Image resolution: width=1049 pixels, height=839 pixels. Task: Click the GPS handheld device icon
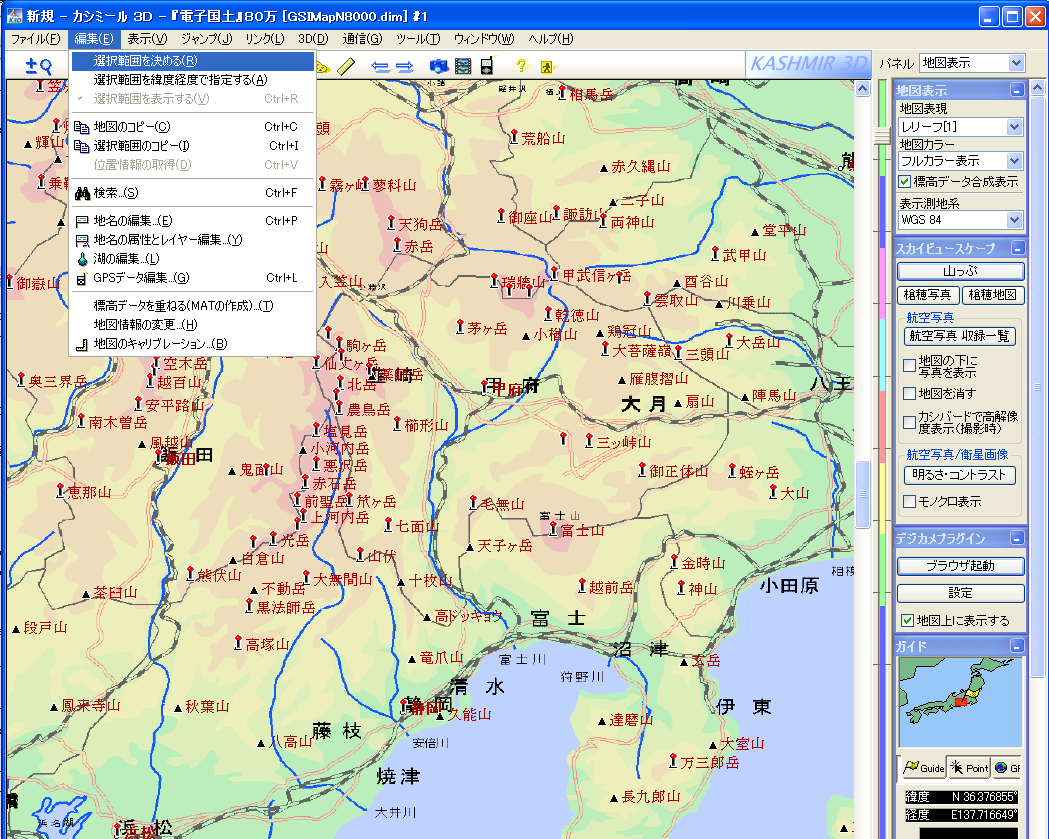point(486,66)
